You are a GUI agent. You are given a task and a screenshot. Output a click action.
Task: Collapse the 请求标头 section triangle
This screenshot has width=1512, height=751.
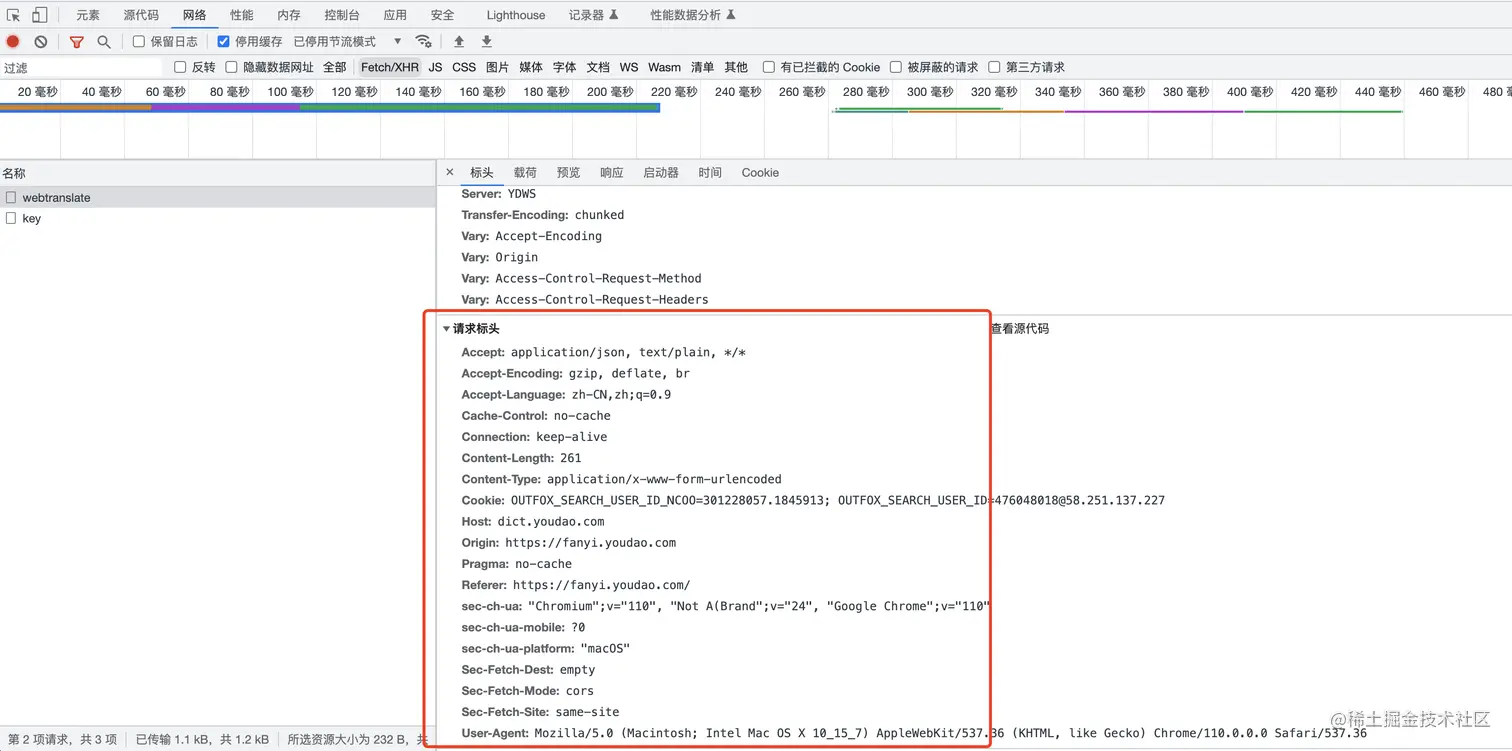tap(446, 328)
